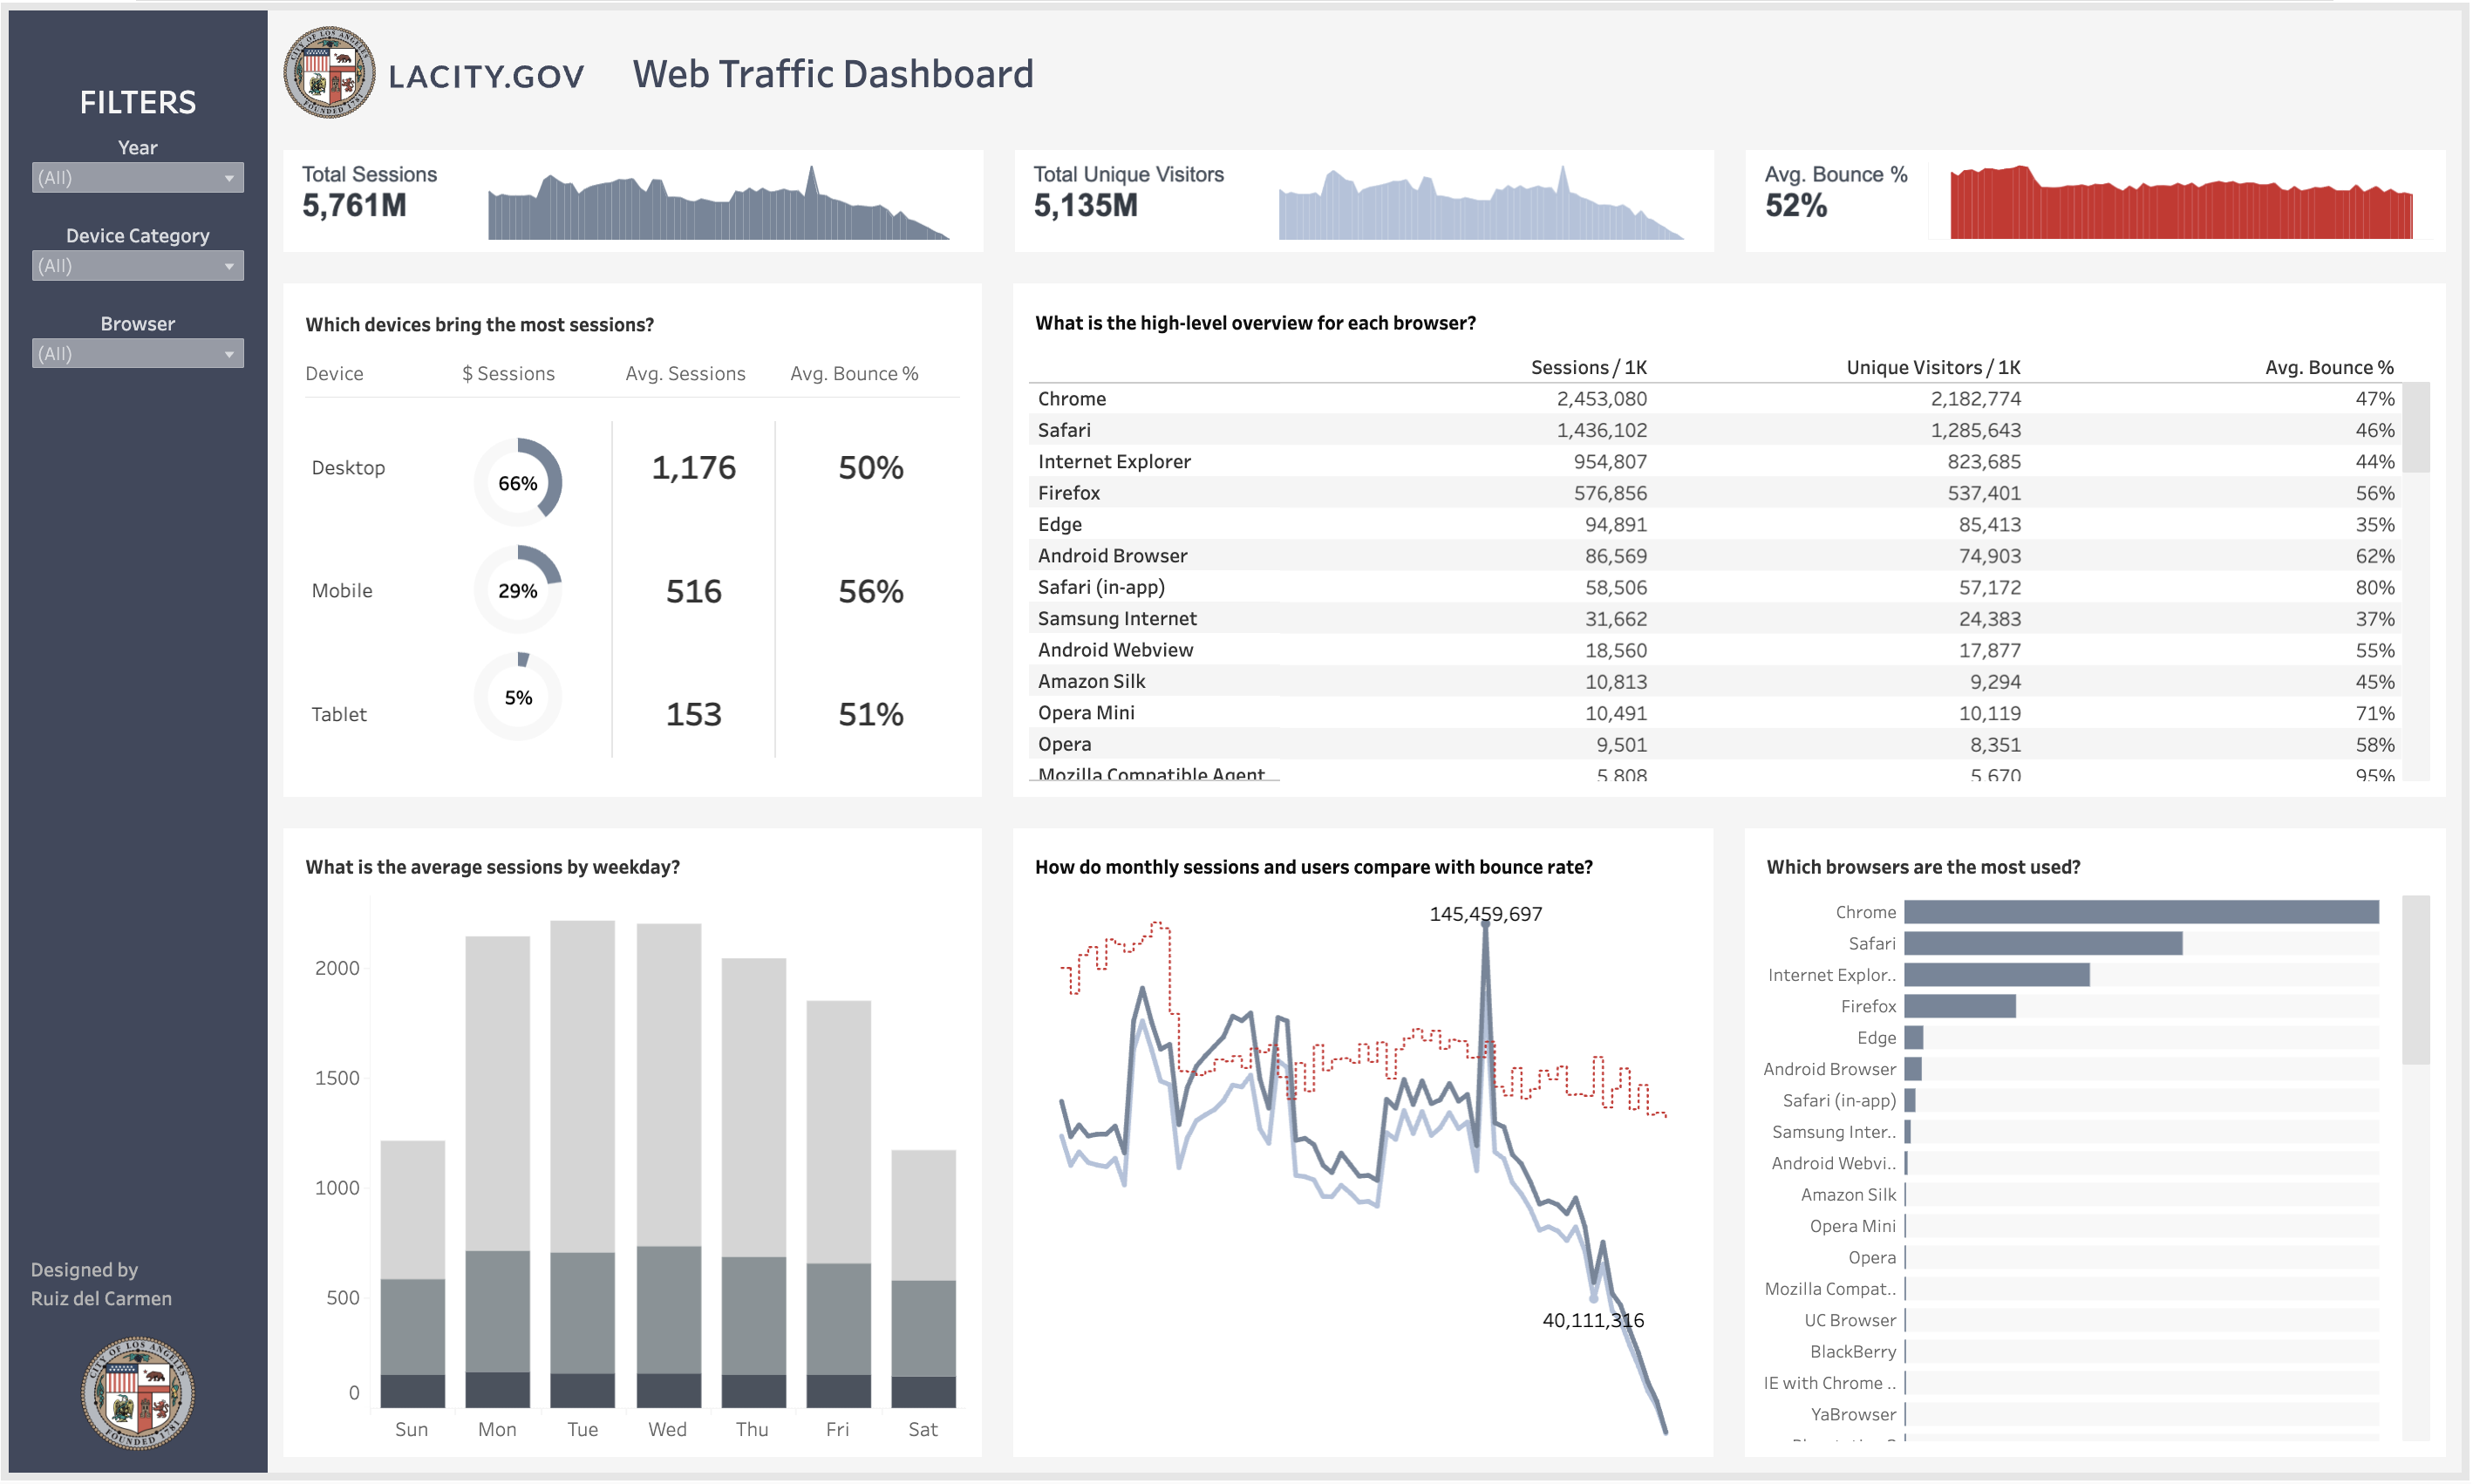
Task: Open the Browser filter dropdown
Action: point(137,353)
